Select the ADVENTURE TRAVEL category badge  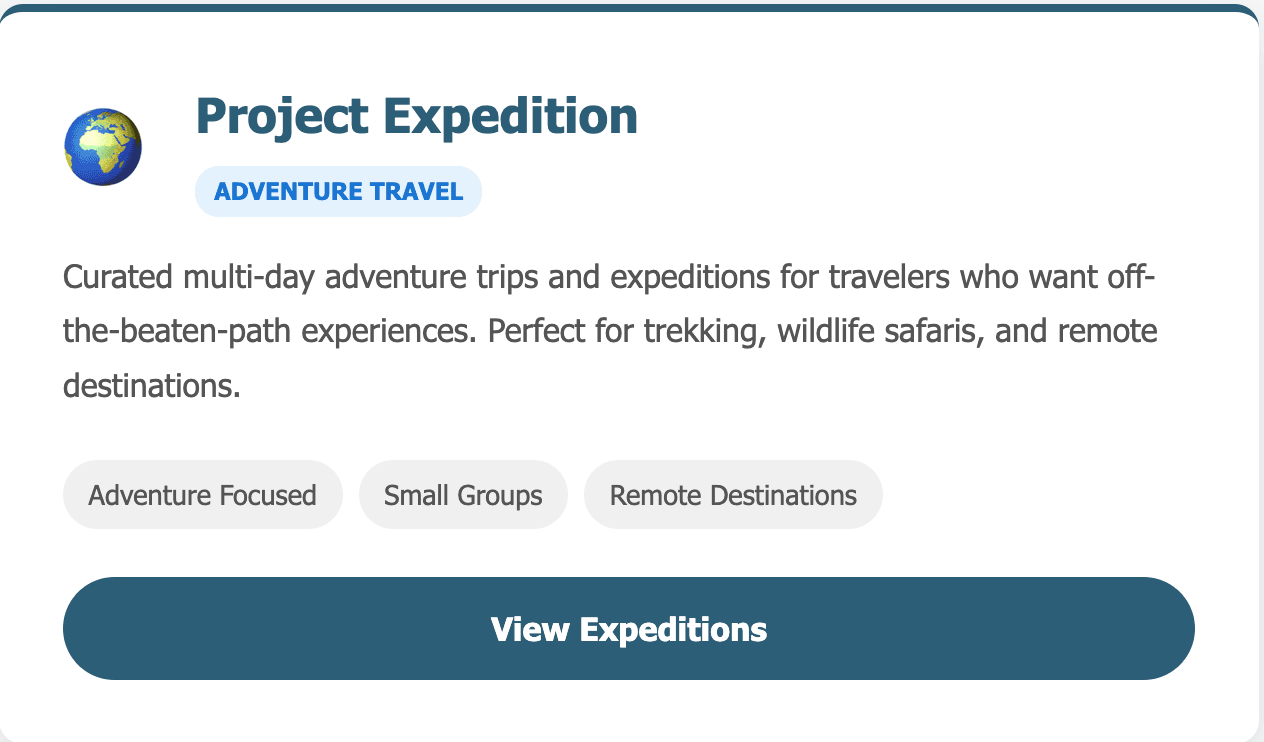(338, 191)
